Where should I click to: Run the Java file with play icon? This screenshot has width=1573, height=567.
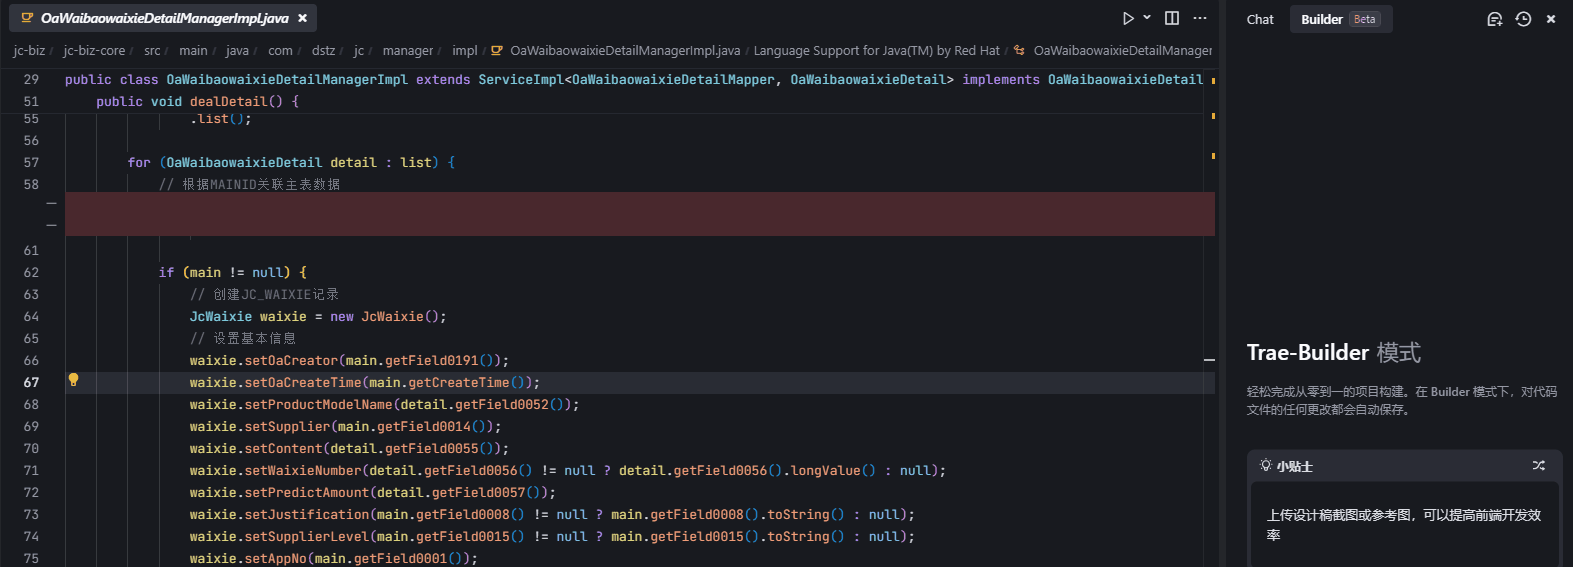[x=1127, y=18]
